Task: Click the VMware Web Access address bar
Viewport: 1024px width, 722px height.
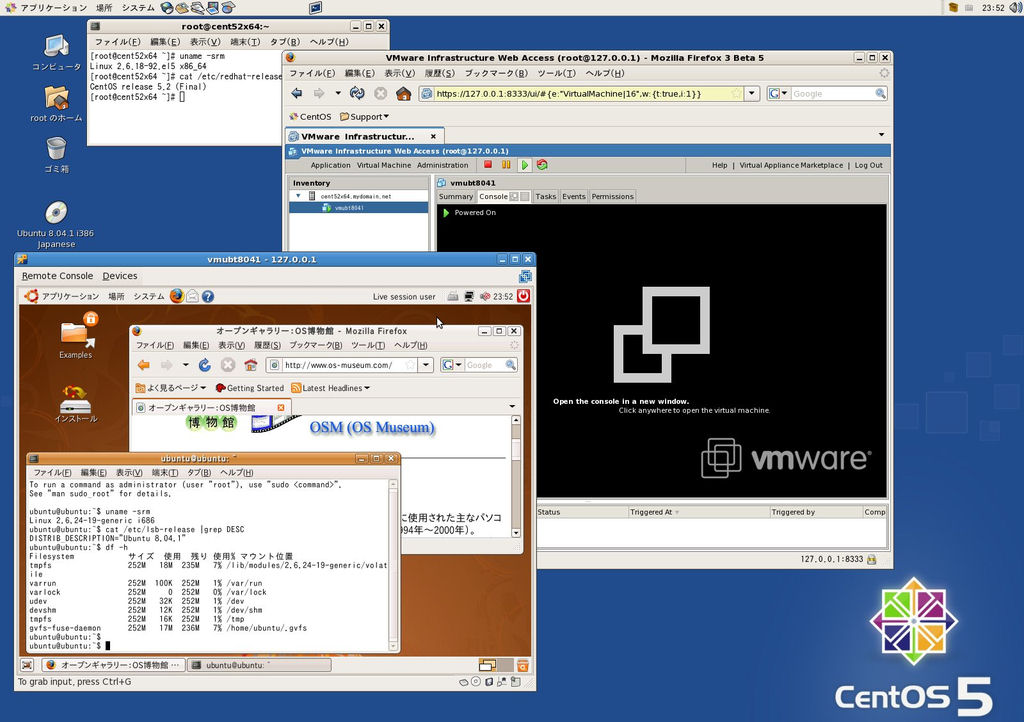Action: [x=581, y=93]
